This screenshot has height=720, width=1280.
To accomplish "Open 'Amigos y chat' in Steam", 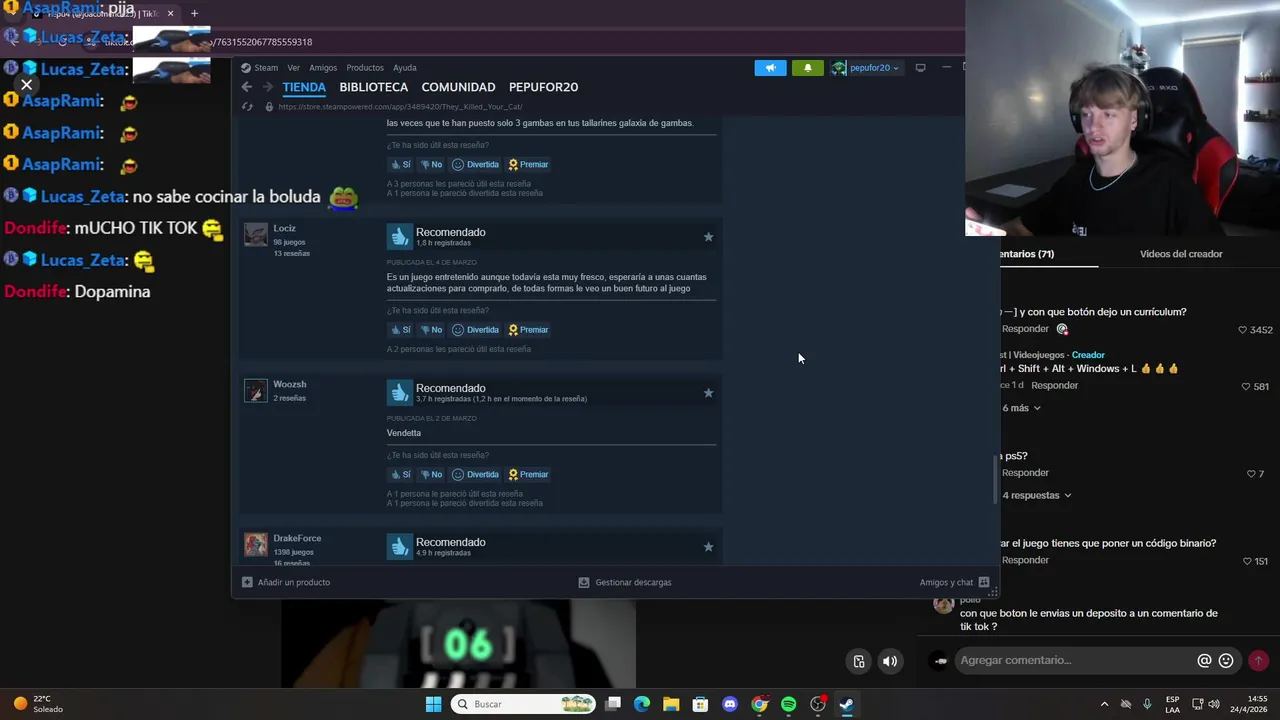I will click(x=954, y=582).
